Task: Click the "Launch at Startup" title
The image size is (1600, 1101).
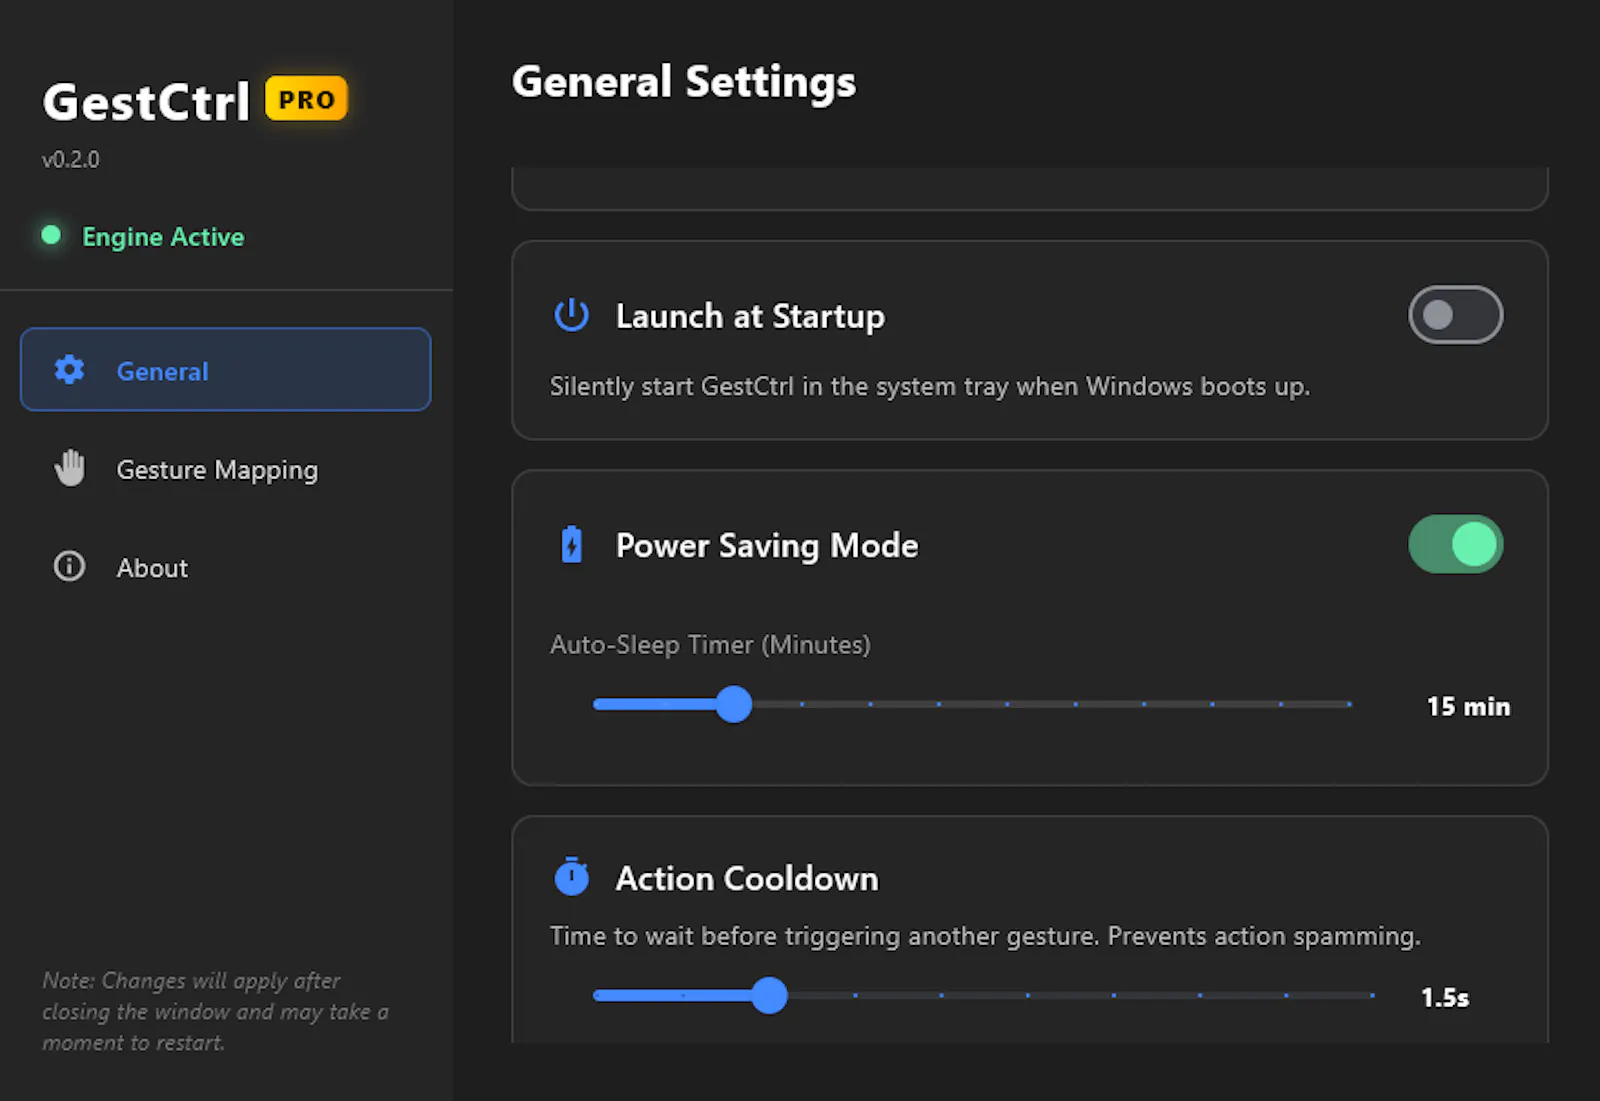Action: pyautogui.click(x=750, y=316)
